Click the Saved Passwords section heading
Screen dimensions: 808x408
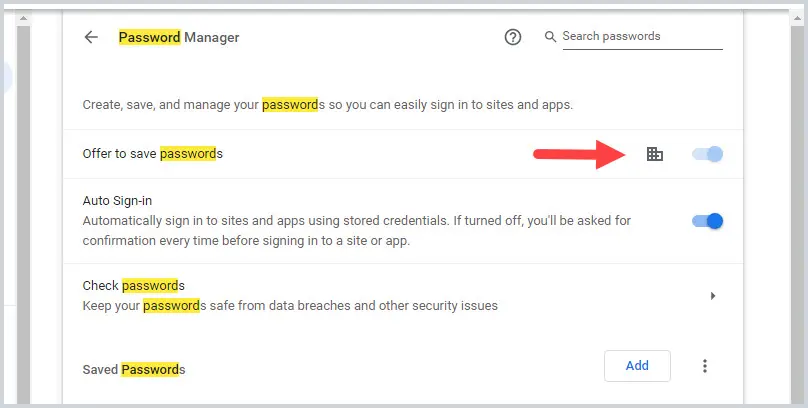134,369
